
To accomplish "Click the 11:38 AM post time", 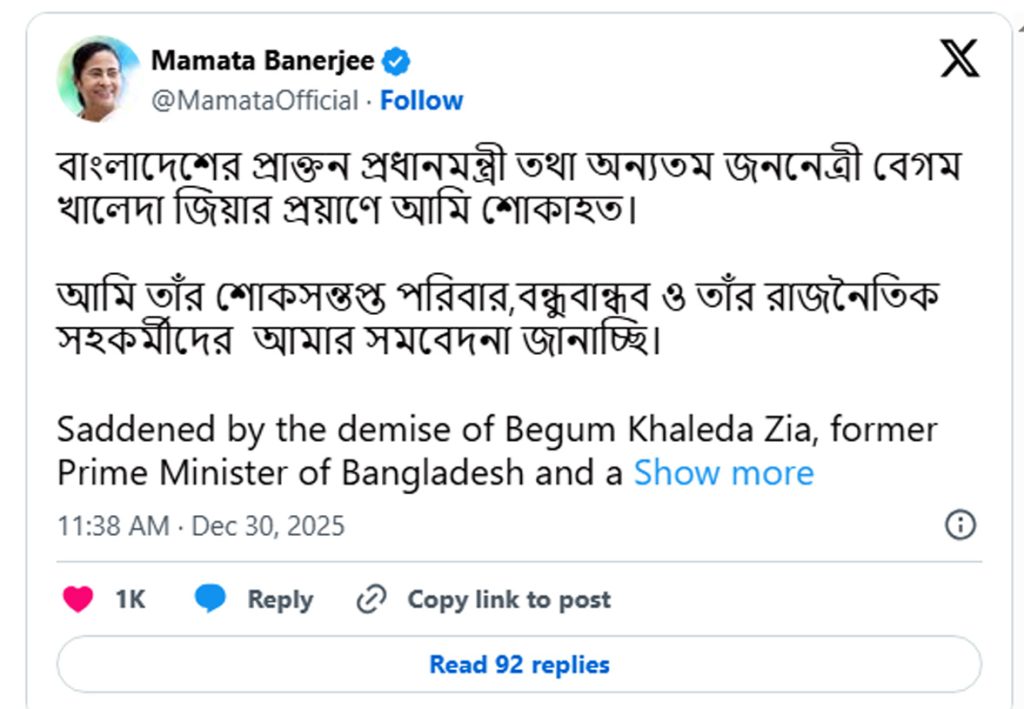I will pyautogui.click(x=113, y=526).
